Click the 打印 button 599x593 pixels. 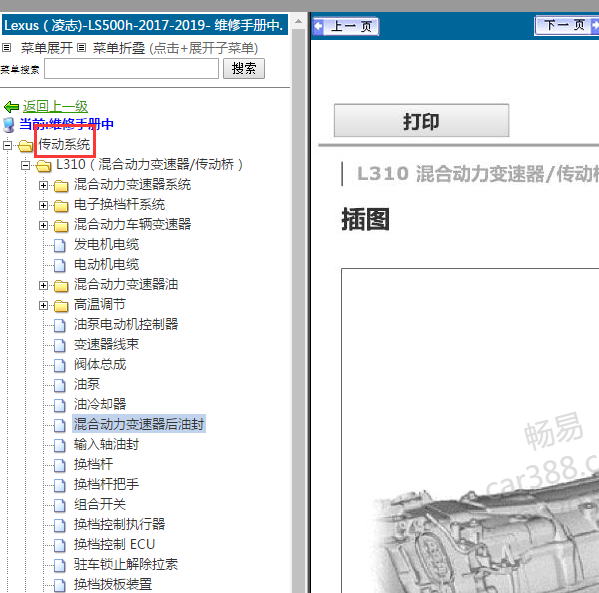421,121
